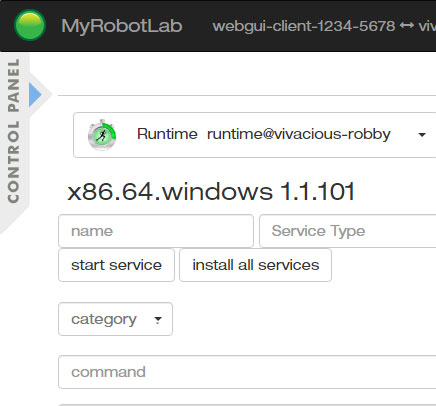Focus the service name input field

[x=156, y=231]
